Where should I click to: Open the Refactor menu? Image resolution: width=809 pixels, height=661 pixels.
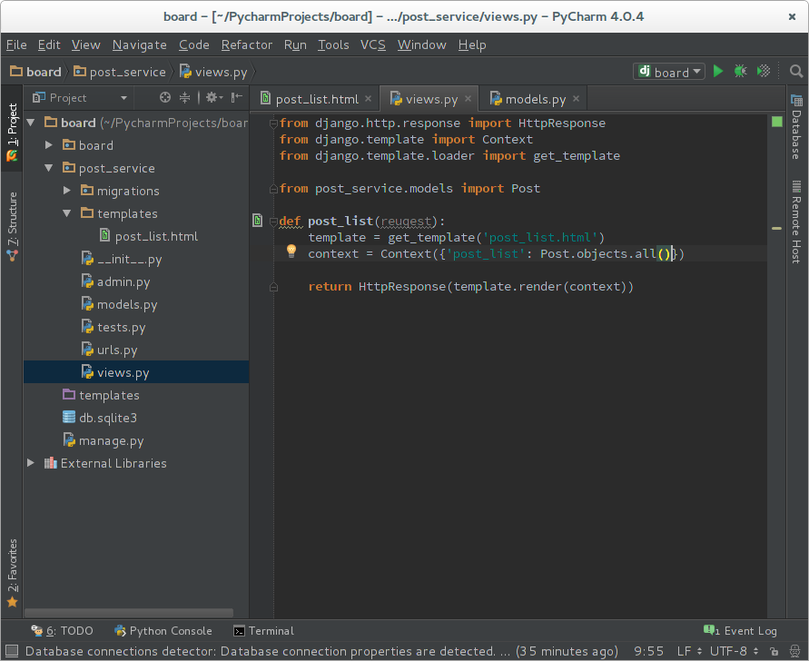click(247, 45)
